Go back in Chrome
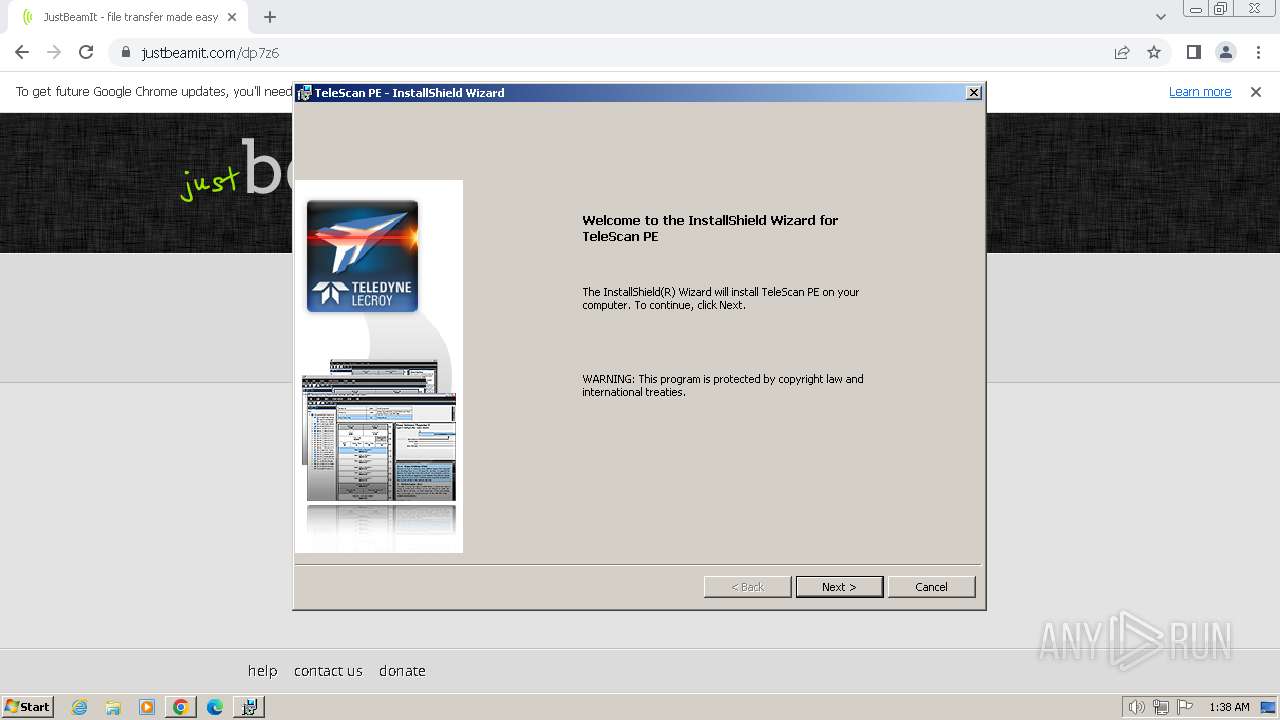This screenshot has height=720, width=1280. (x=22, y=52)
